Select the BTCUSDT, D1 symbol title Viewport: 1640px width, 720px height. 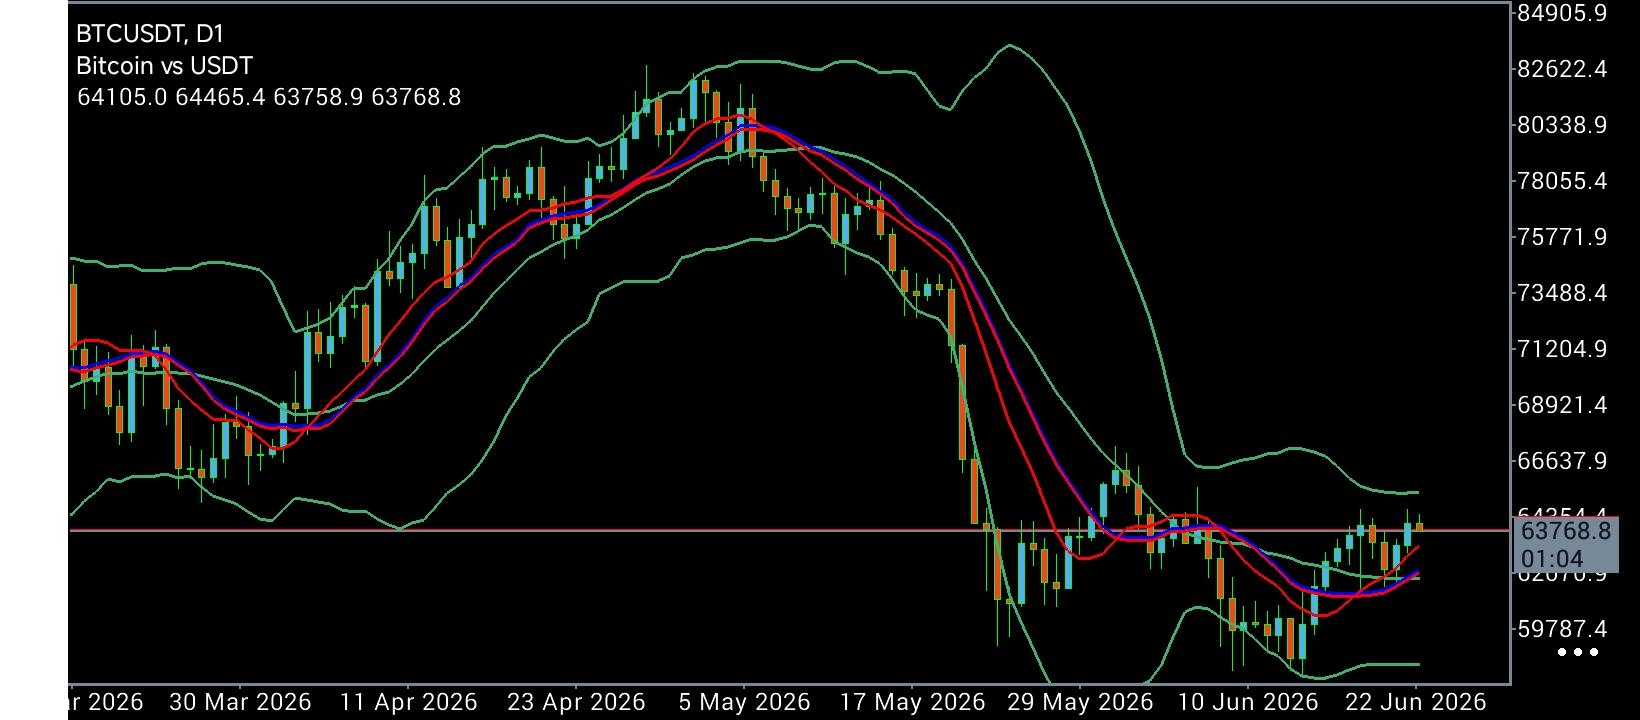(x=150, y=34)
